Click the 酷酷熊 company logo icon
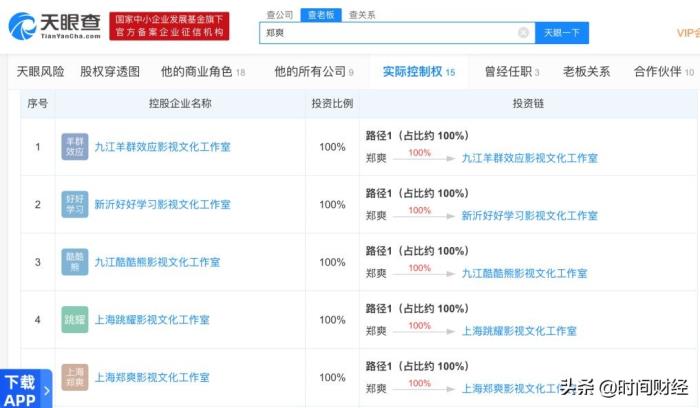 coord(75,262)
